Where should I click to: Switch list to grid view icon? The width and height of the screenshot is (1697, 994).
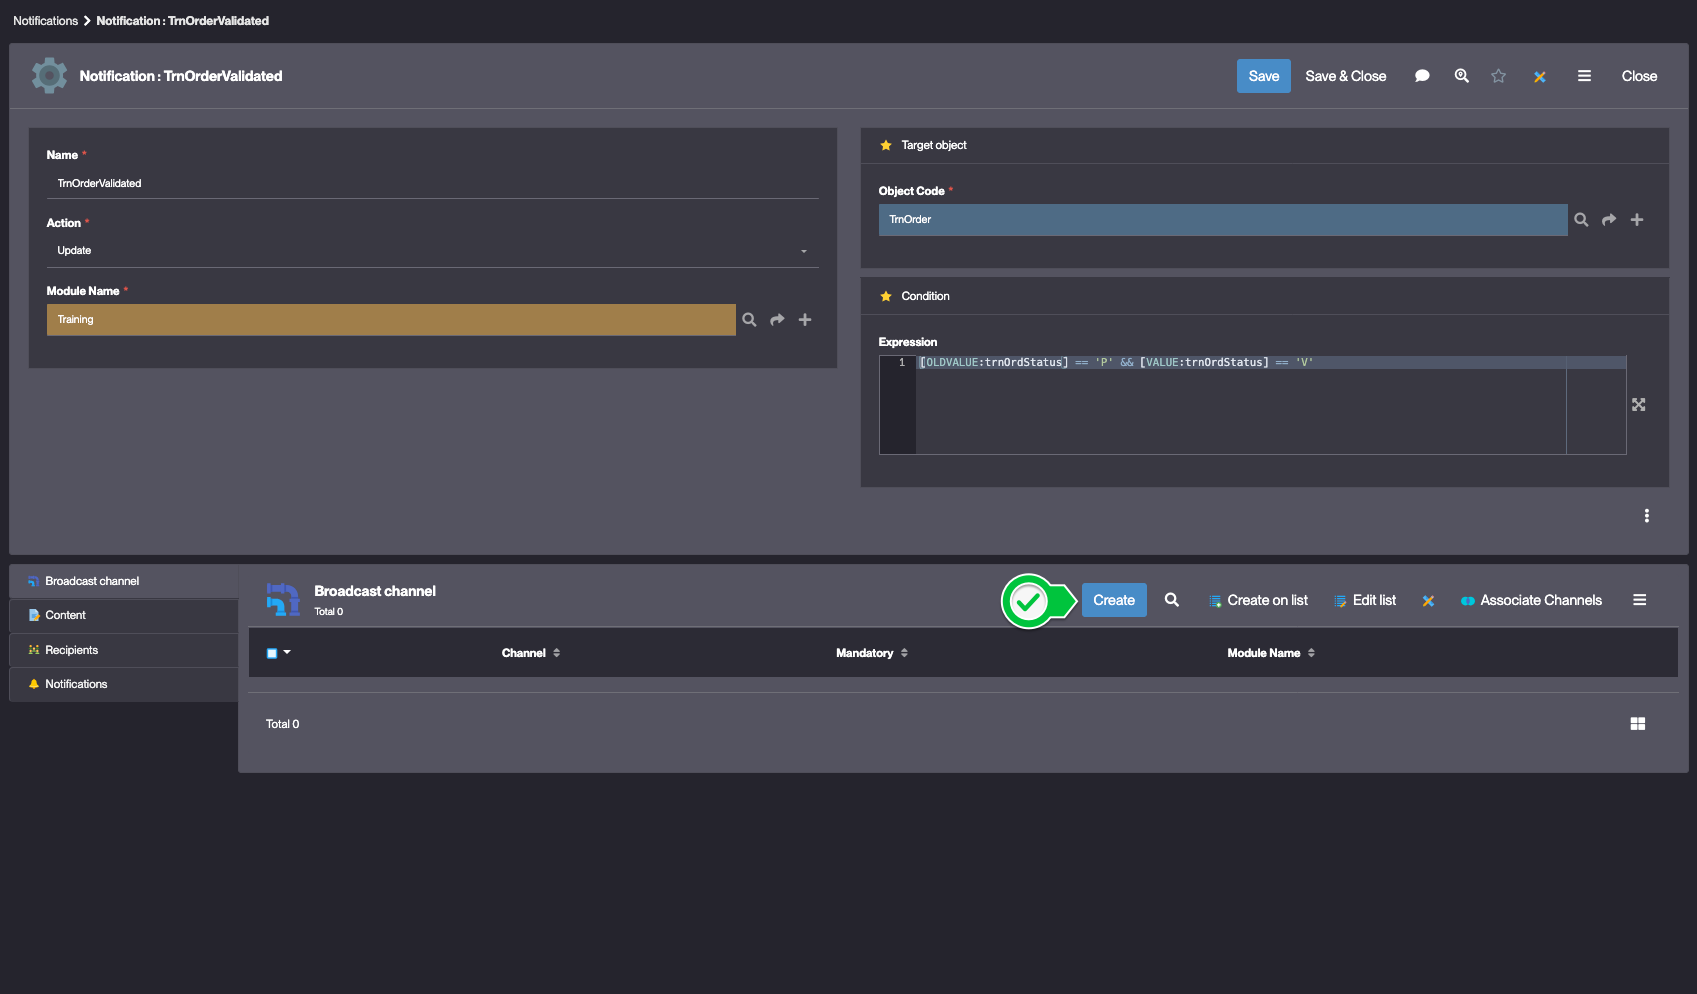click(x=1638, y=724)
